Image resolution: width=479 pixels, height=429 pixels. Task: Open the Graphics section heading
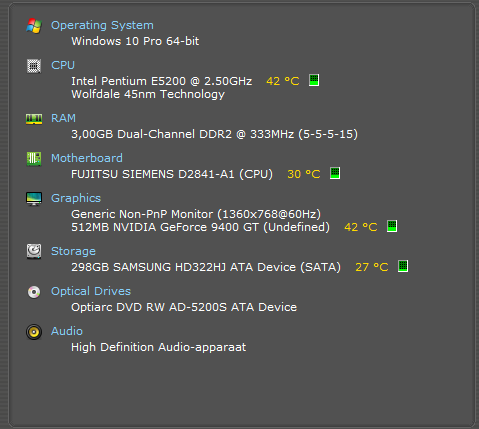[76, 198]
